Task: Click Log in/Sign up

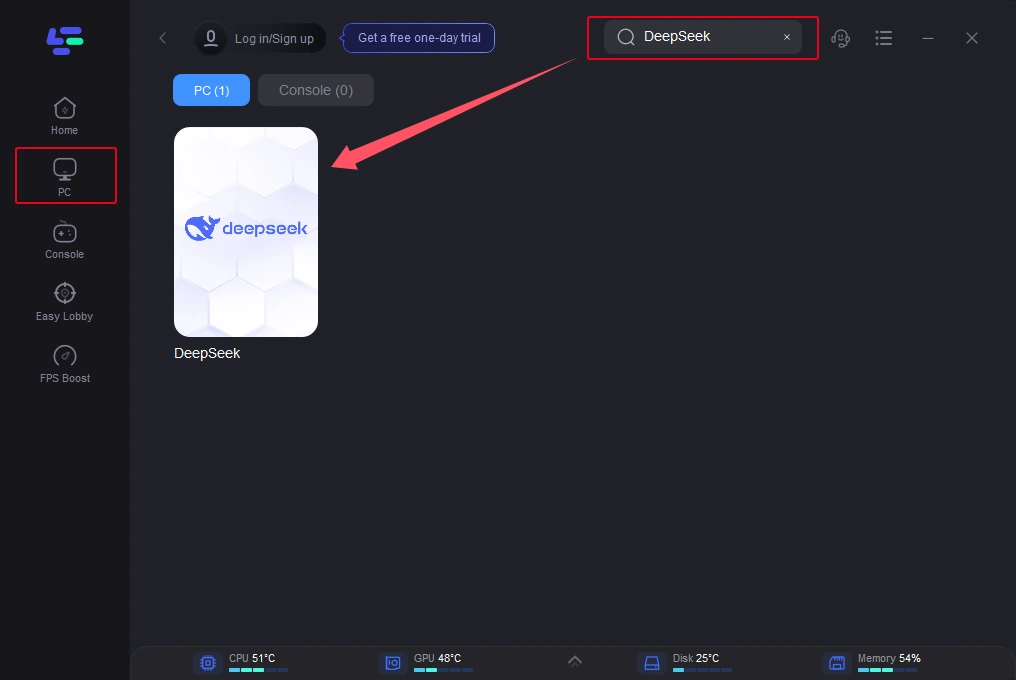Action: 274,39
